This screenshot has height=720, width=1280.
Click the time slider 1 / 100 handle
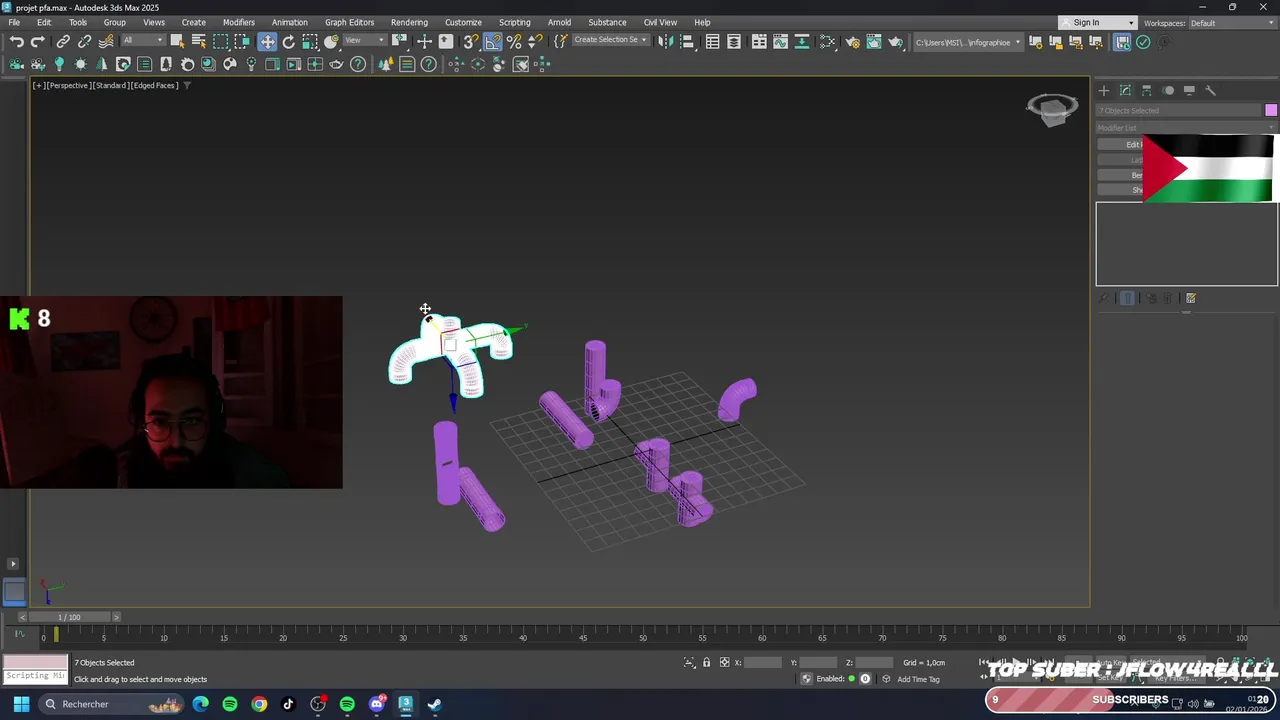point(68,617)
